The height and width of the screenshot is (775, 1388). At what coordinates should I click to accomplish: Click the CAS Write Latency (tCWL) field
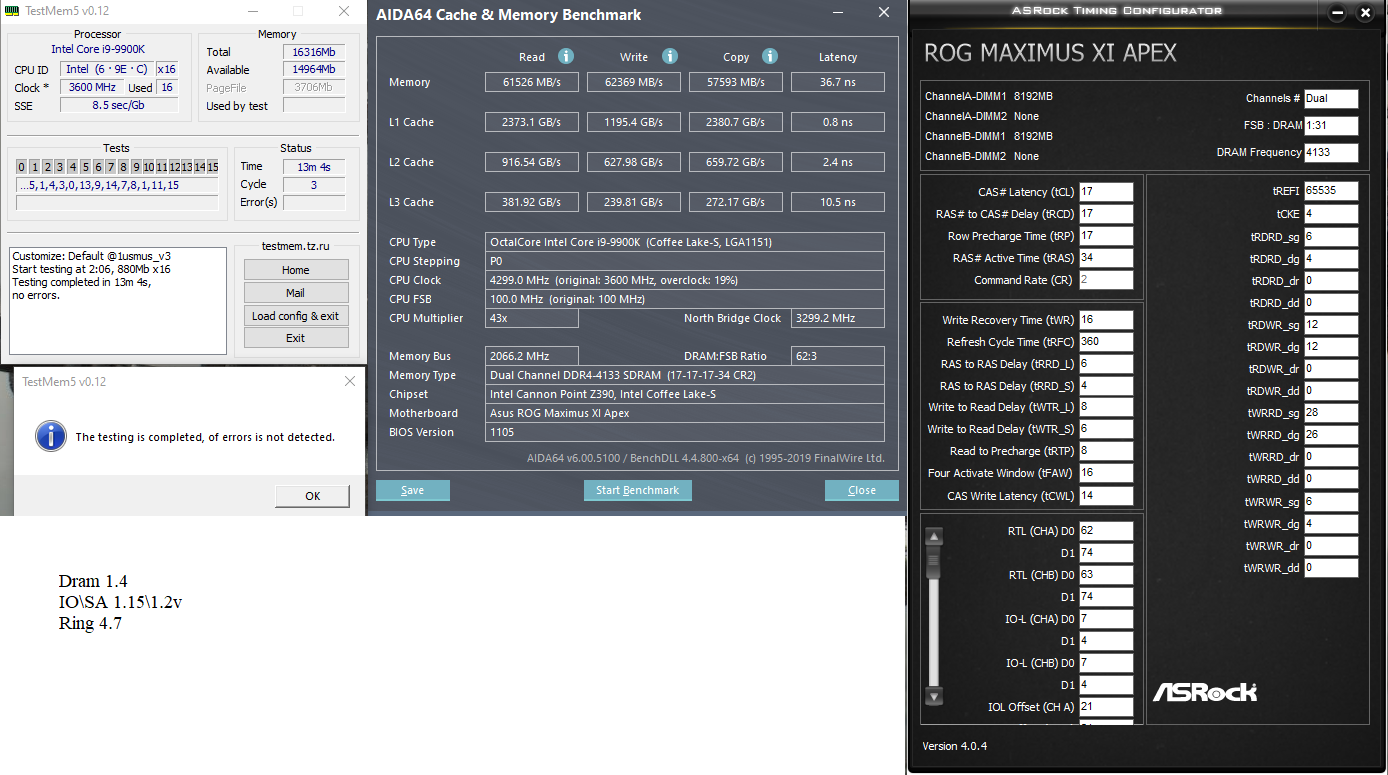point(1106,496)
